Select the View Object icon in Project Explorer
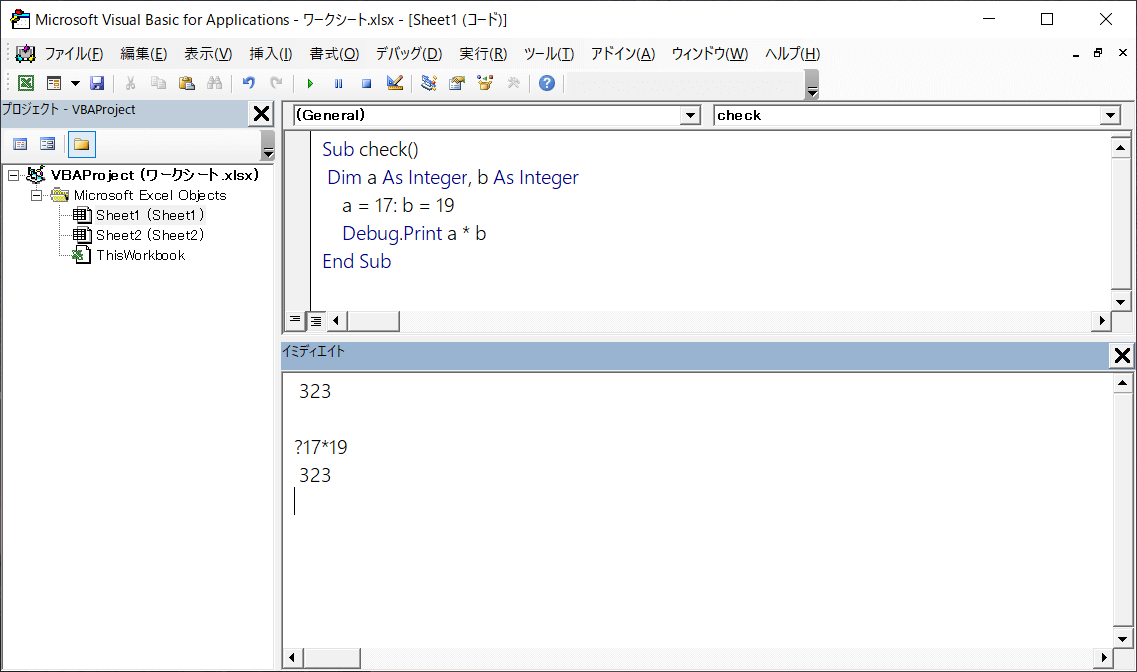 (x=47, y=144)
